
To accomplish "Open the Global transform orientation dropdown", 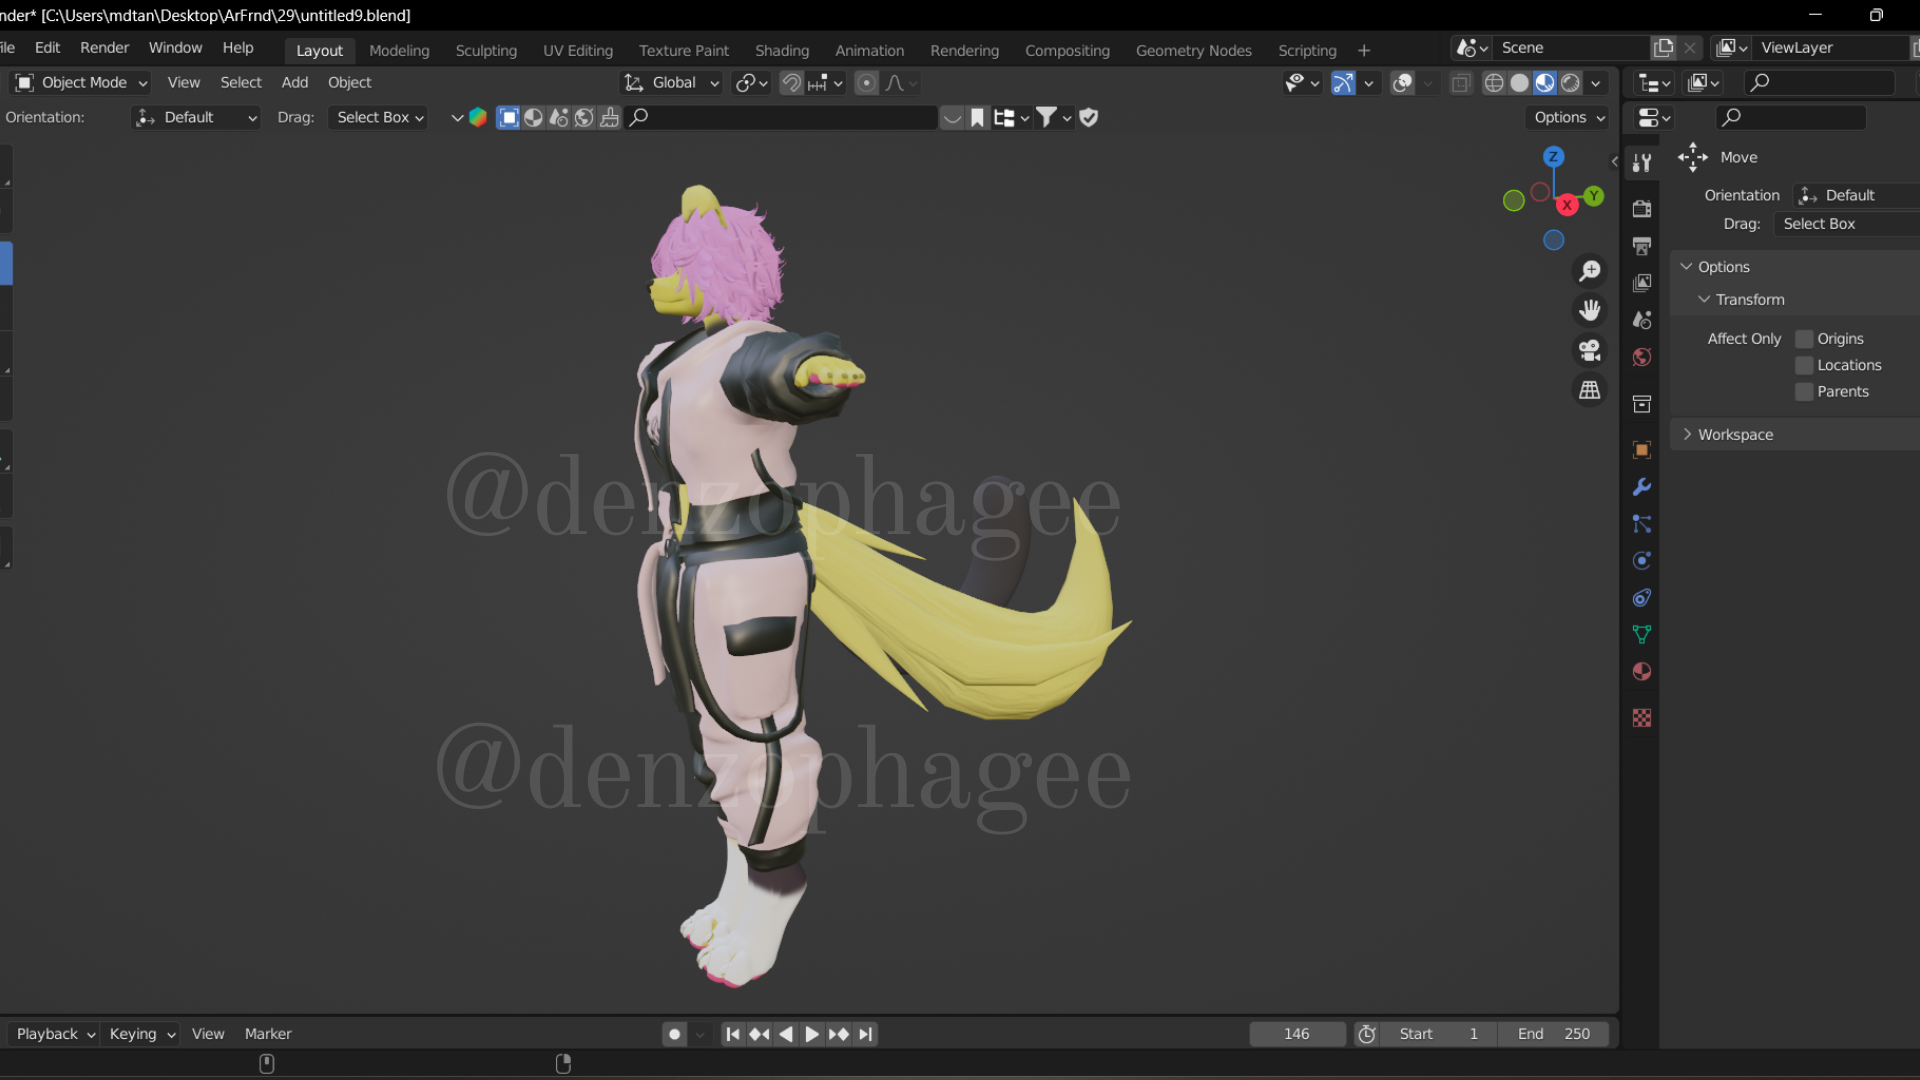I will click(x=672, y=83).
